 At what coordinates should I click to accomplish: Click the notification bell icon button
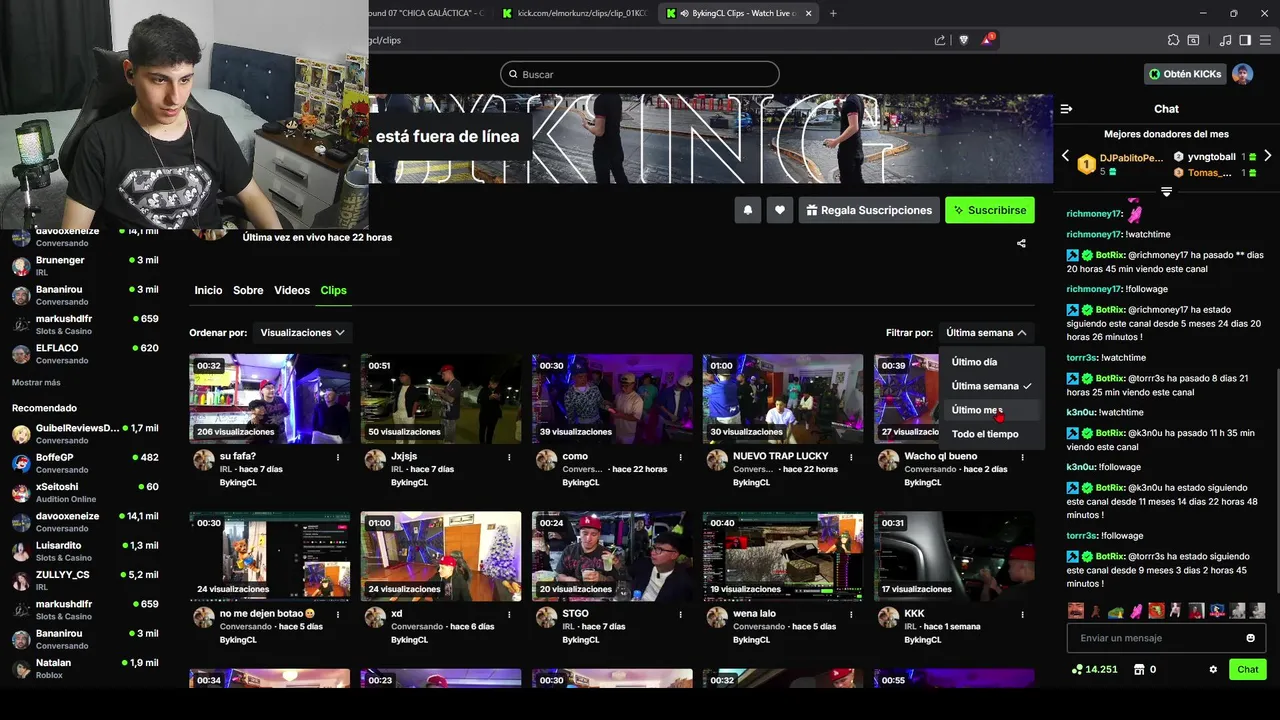[x=747, y=210]
